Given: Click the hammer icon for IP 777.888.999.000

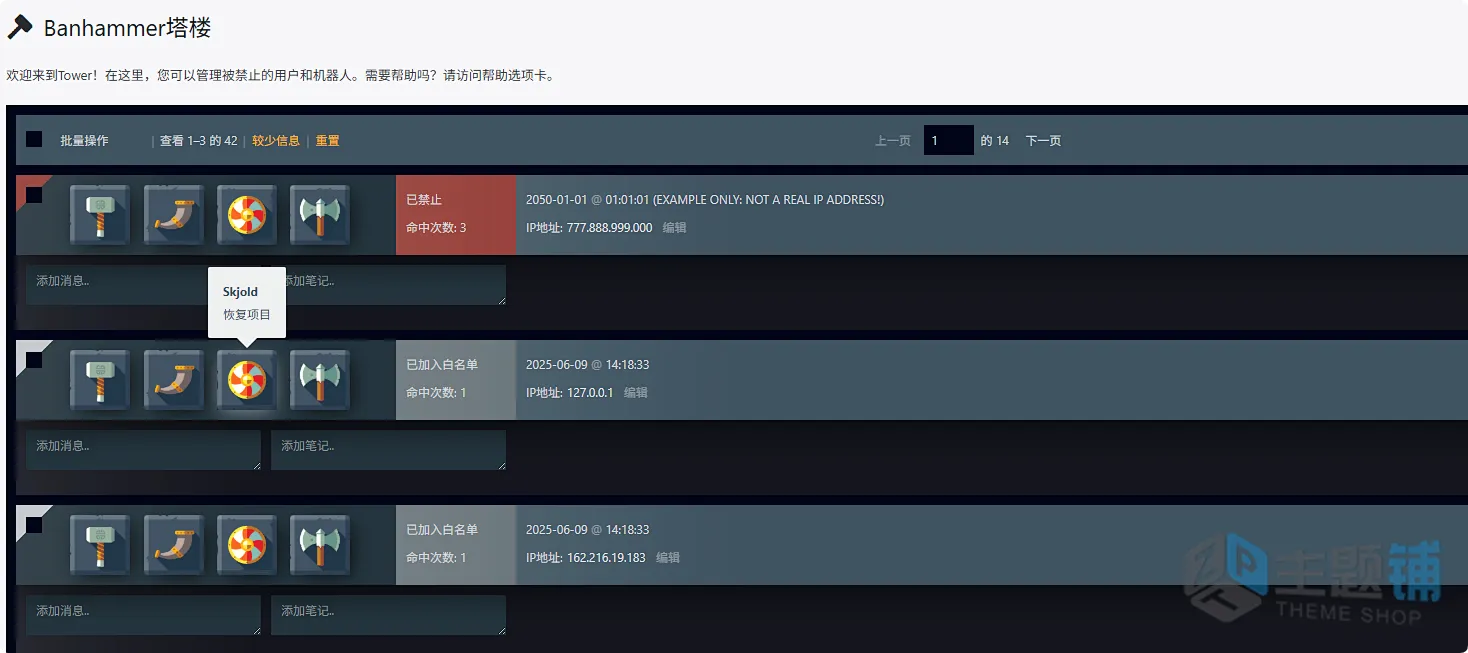Looking at the screenshot, I should click(100, 215).
